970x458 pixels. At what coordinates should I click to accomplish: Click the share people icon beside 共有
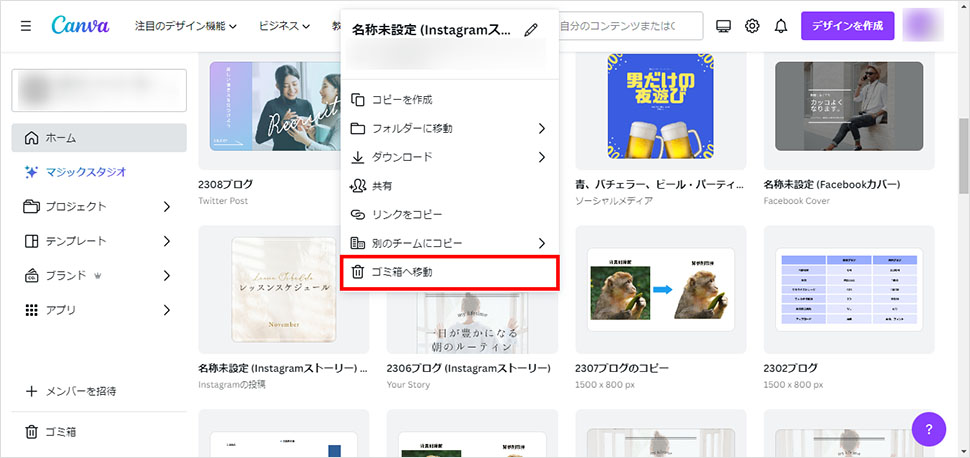pos(358,186)
